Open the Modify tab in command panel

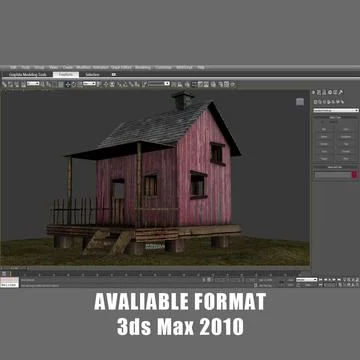pyautogui.click(x=319, y=92)
